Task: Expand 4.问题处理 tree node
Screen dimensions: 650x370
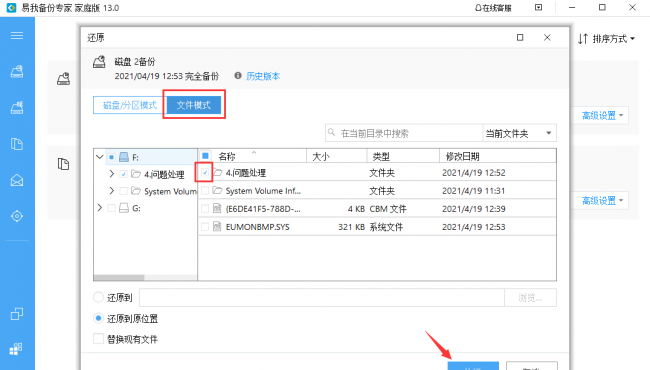Action: 112,174
